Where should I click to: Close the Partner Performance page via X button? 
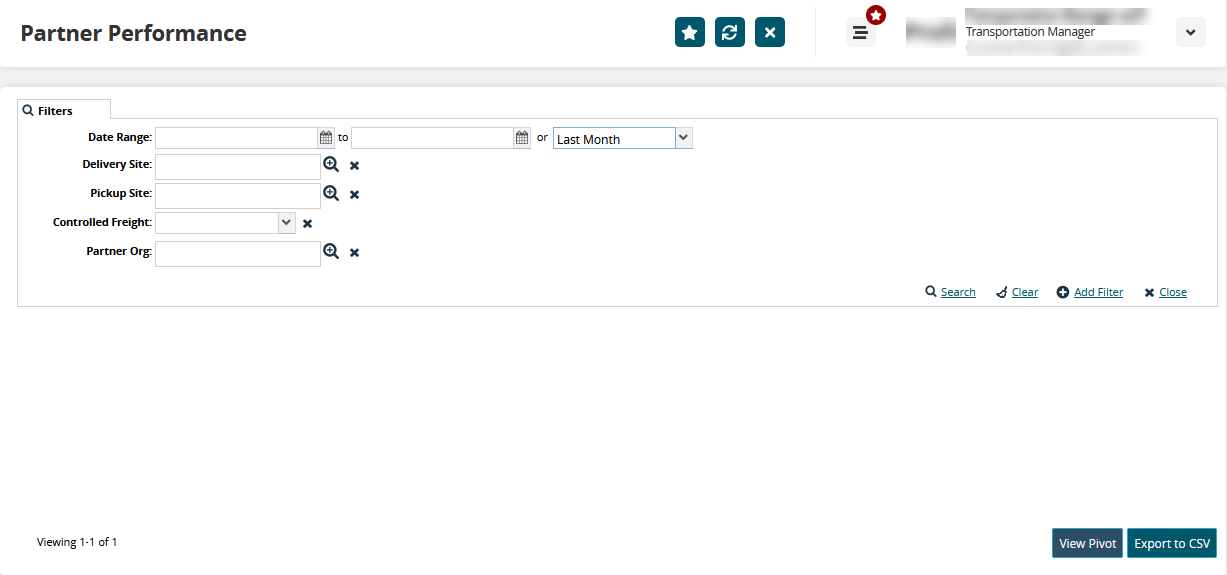click(x=770, y=32)
